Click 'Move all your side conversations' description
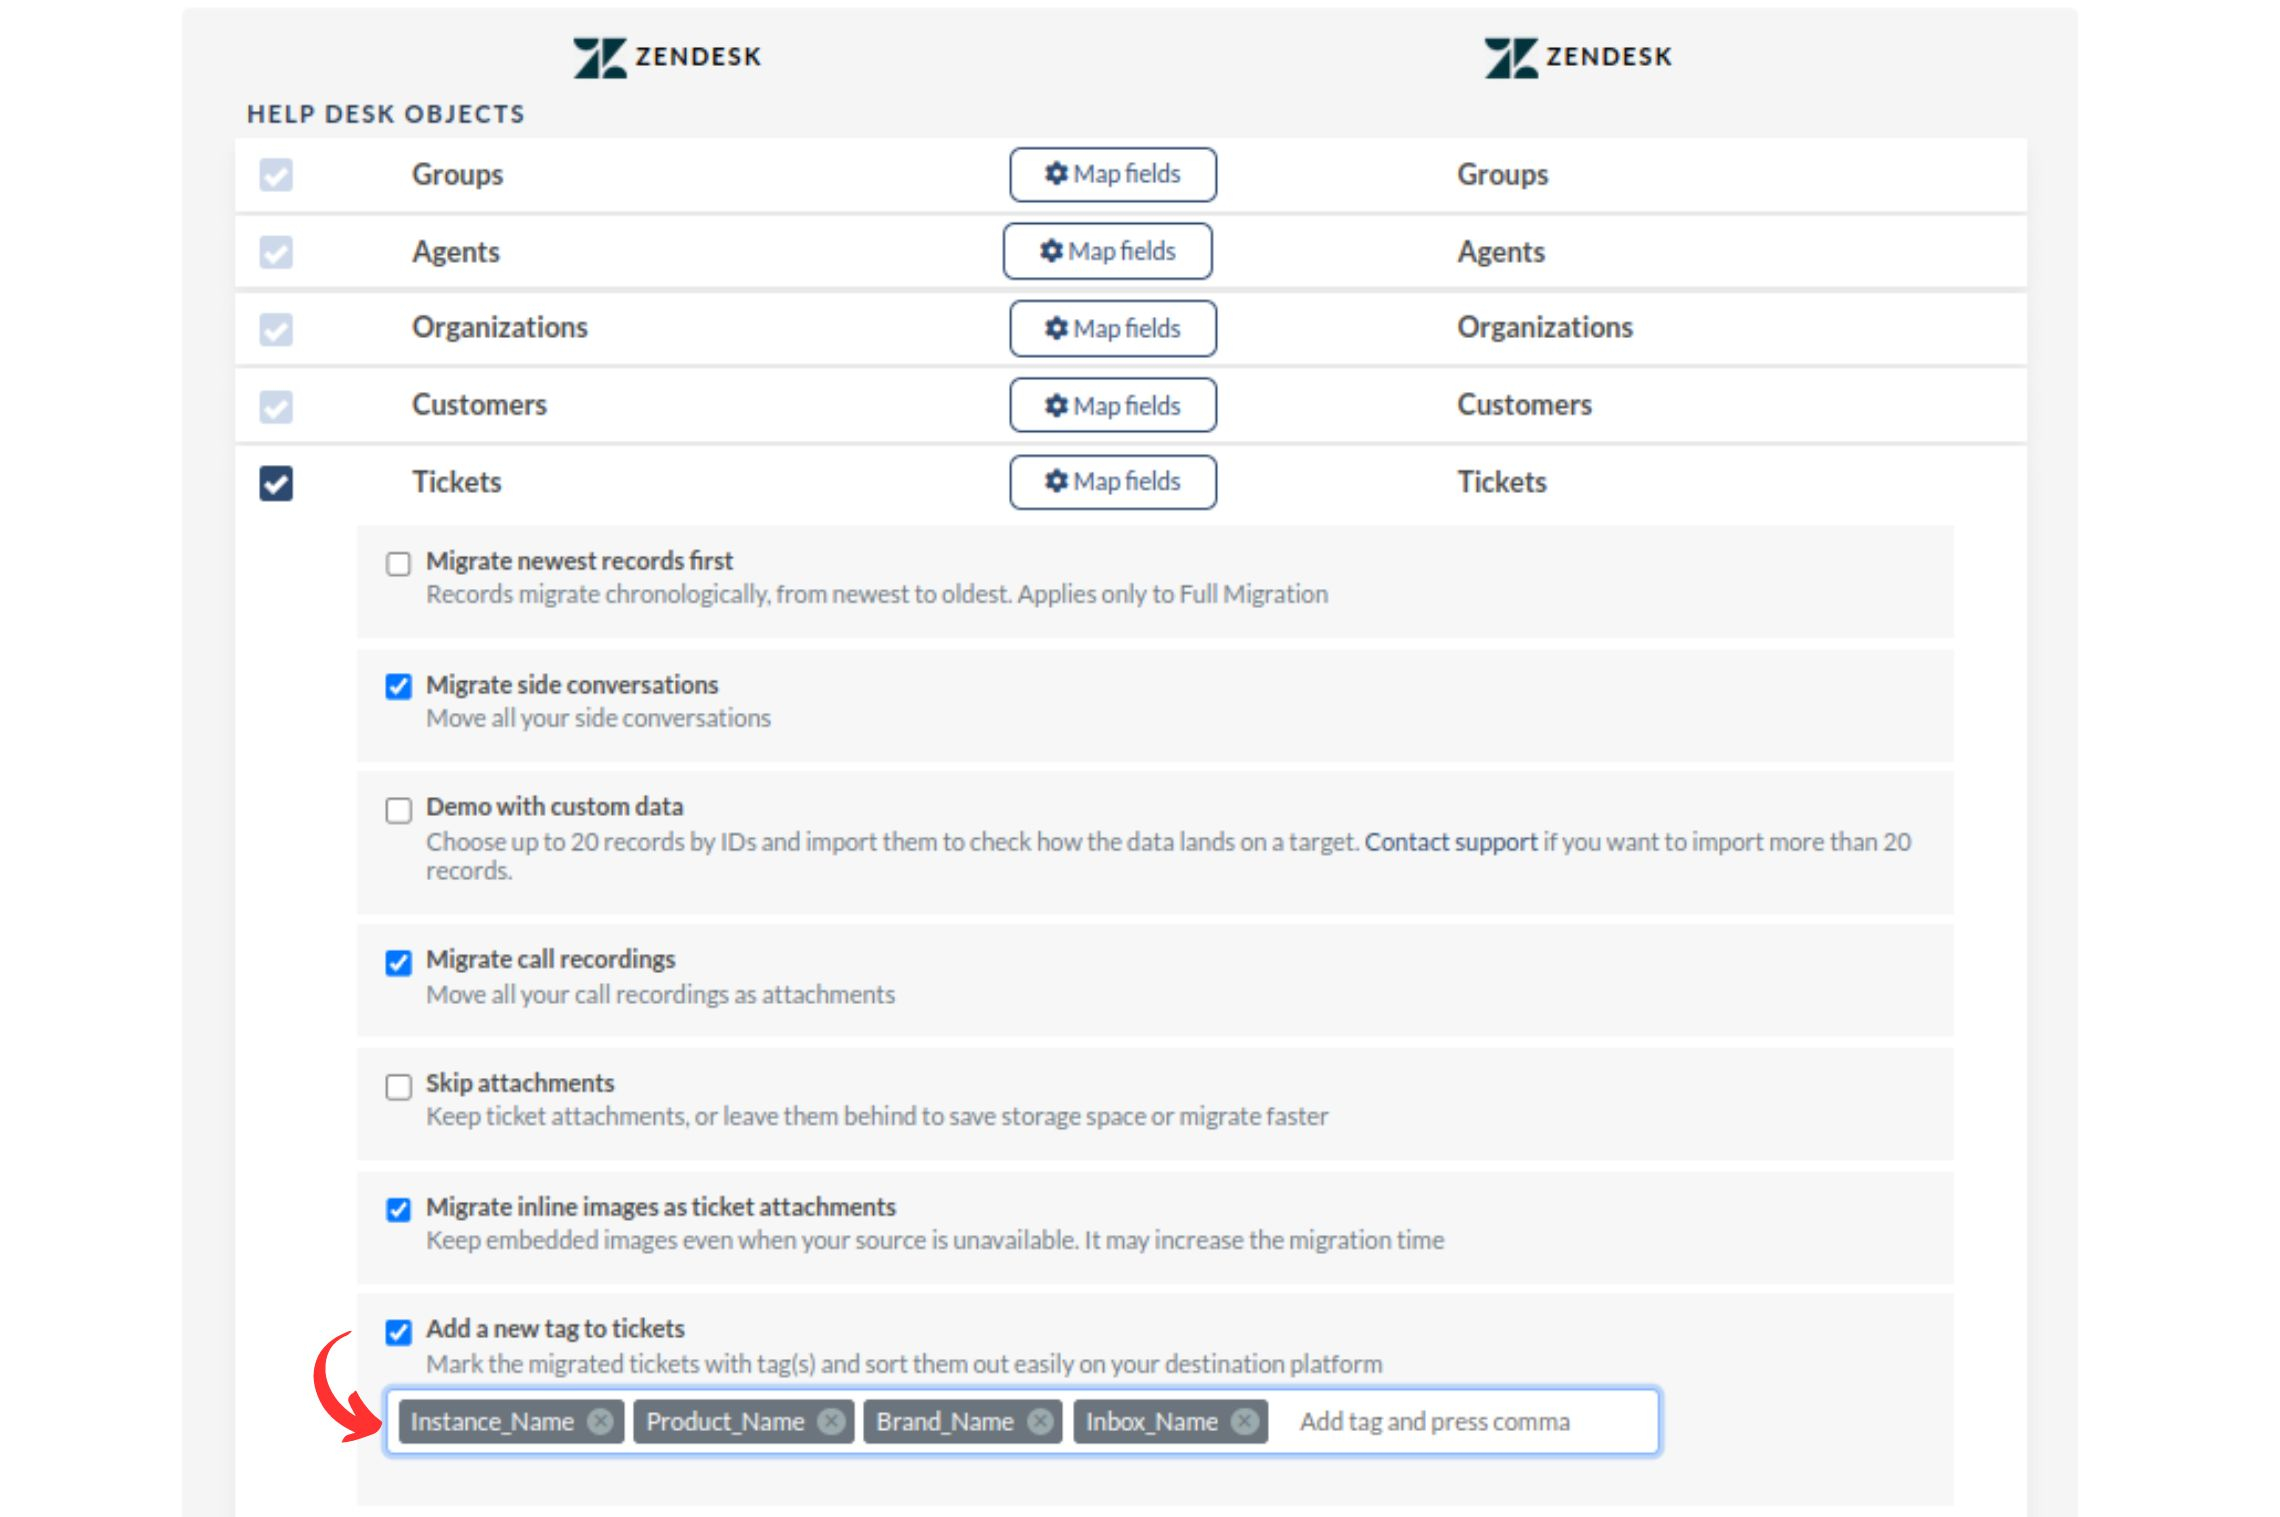Viewport: 2280px width, 1517px height. [599, 719]
